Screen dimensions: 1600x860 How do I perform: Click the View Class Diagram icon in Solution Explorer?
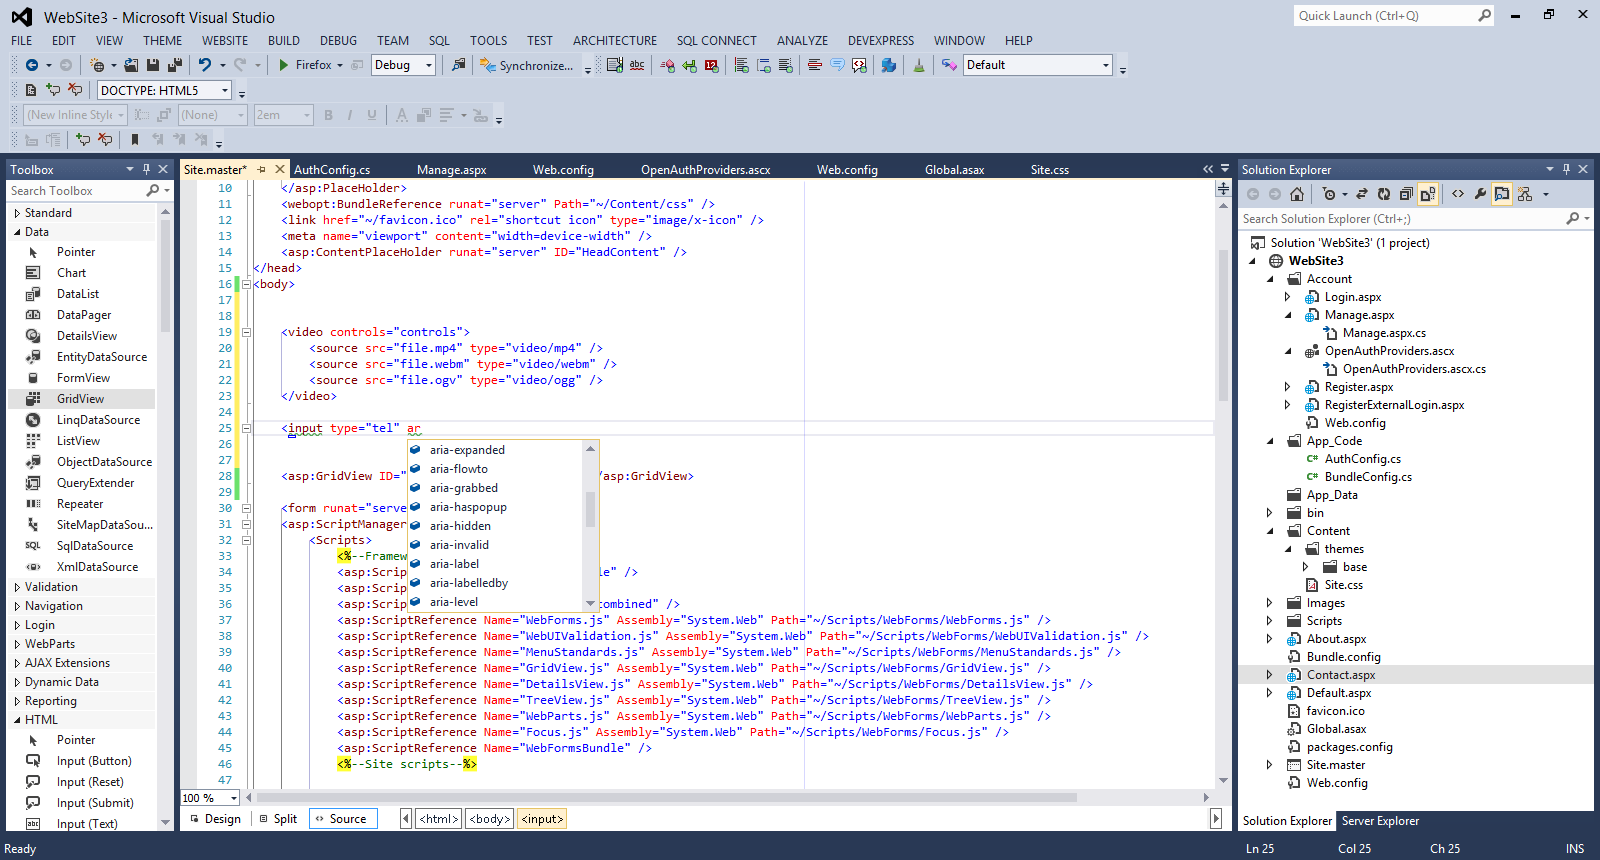tap(1525, 194)
